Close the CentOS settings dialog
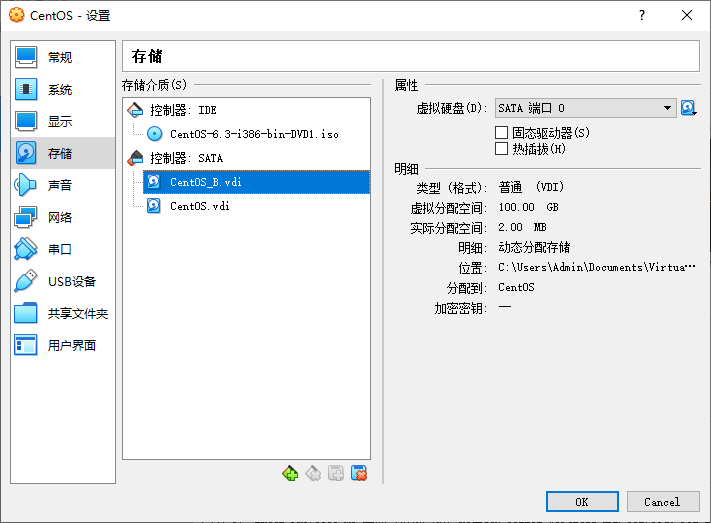This screenshot has height=523, width=711. (687, 15)
